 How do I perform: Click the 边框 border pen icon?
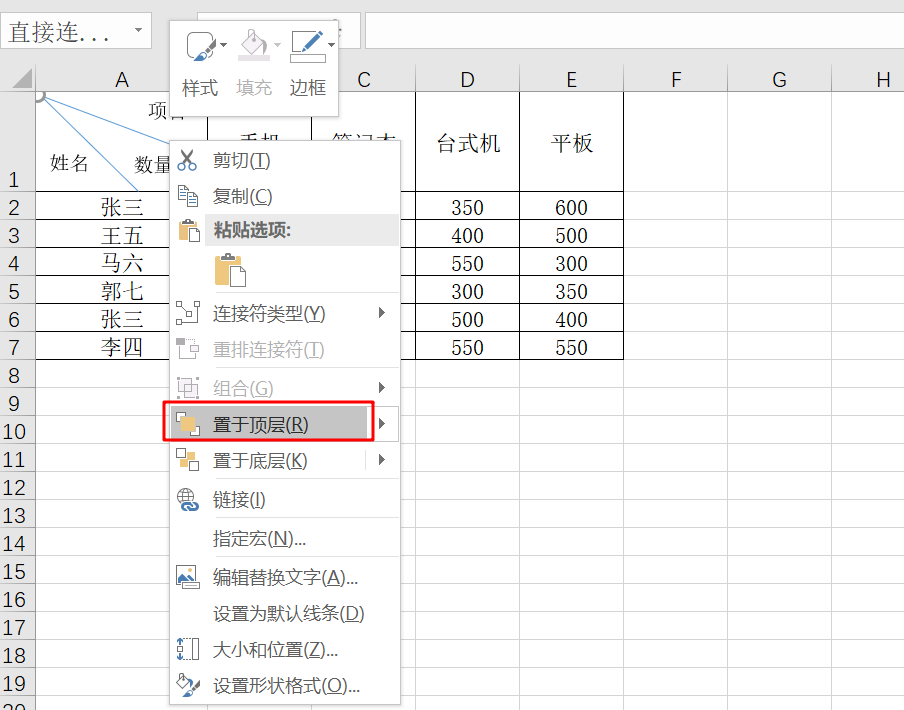306,40
